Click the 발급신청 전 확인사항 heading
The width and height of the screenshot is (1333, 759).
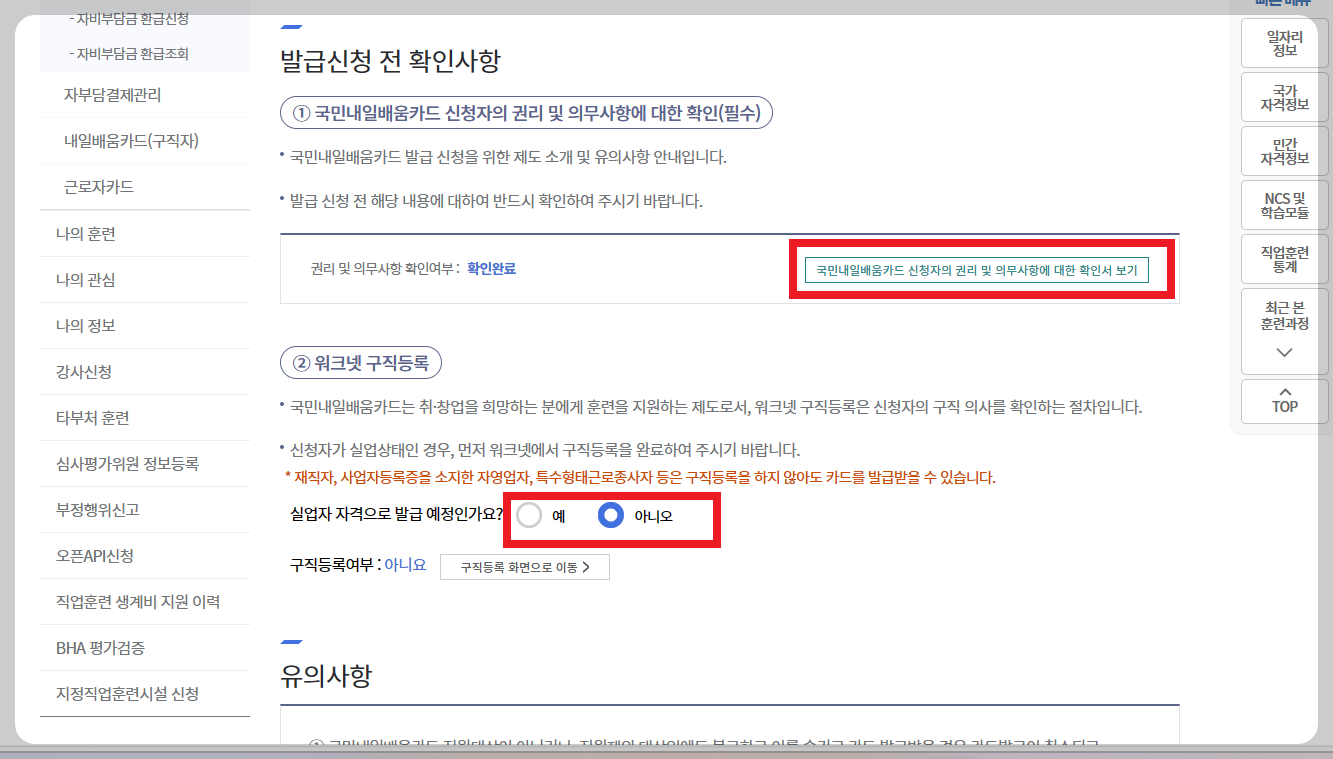[390, 61]
